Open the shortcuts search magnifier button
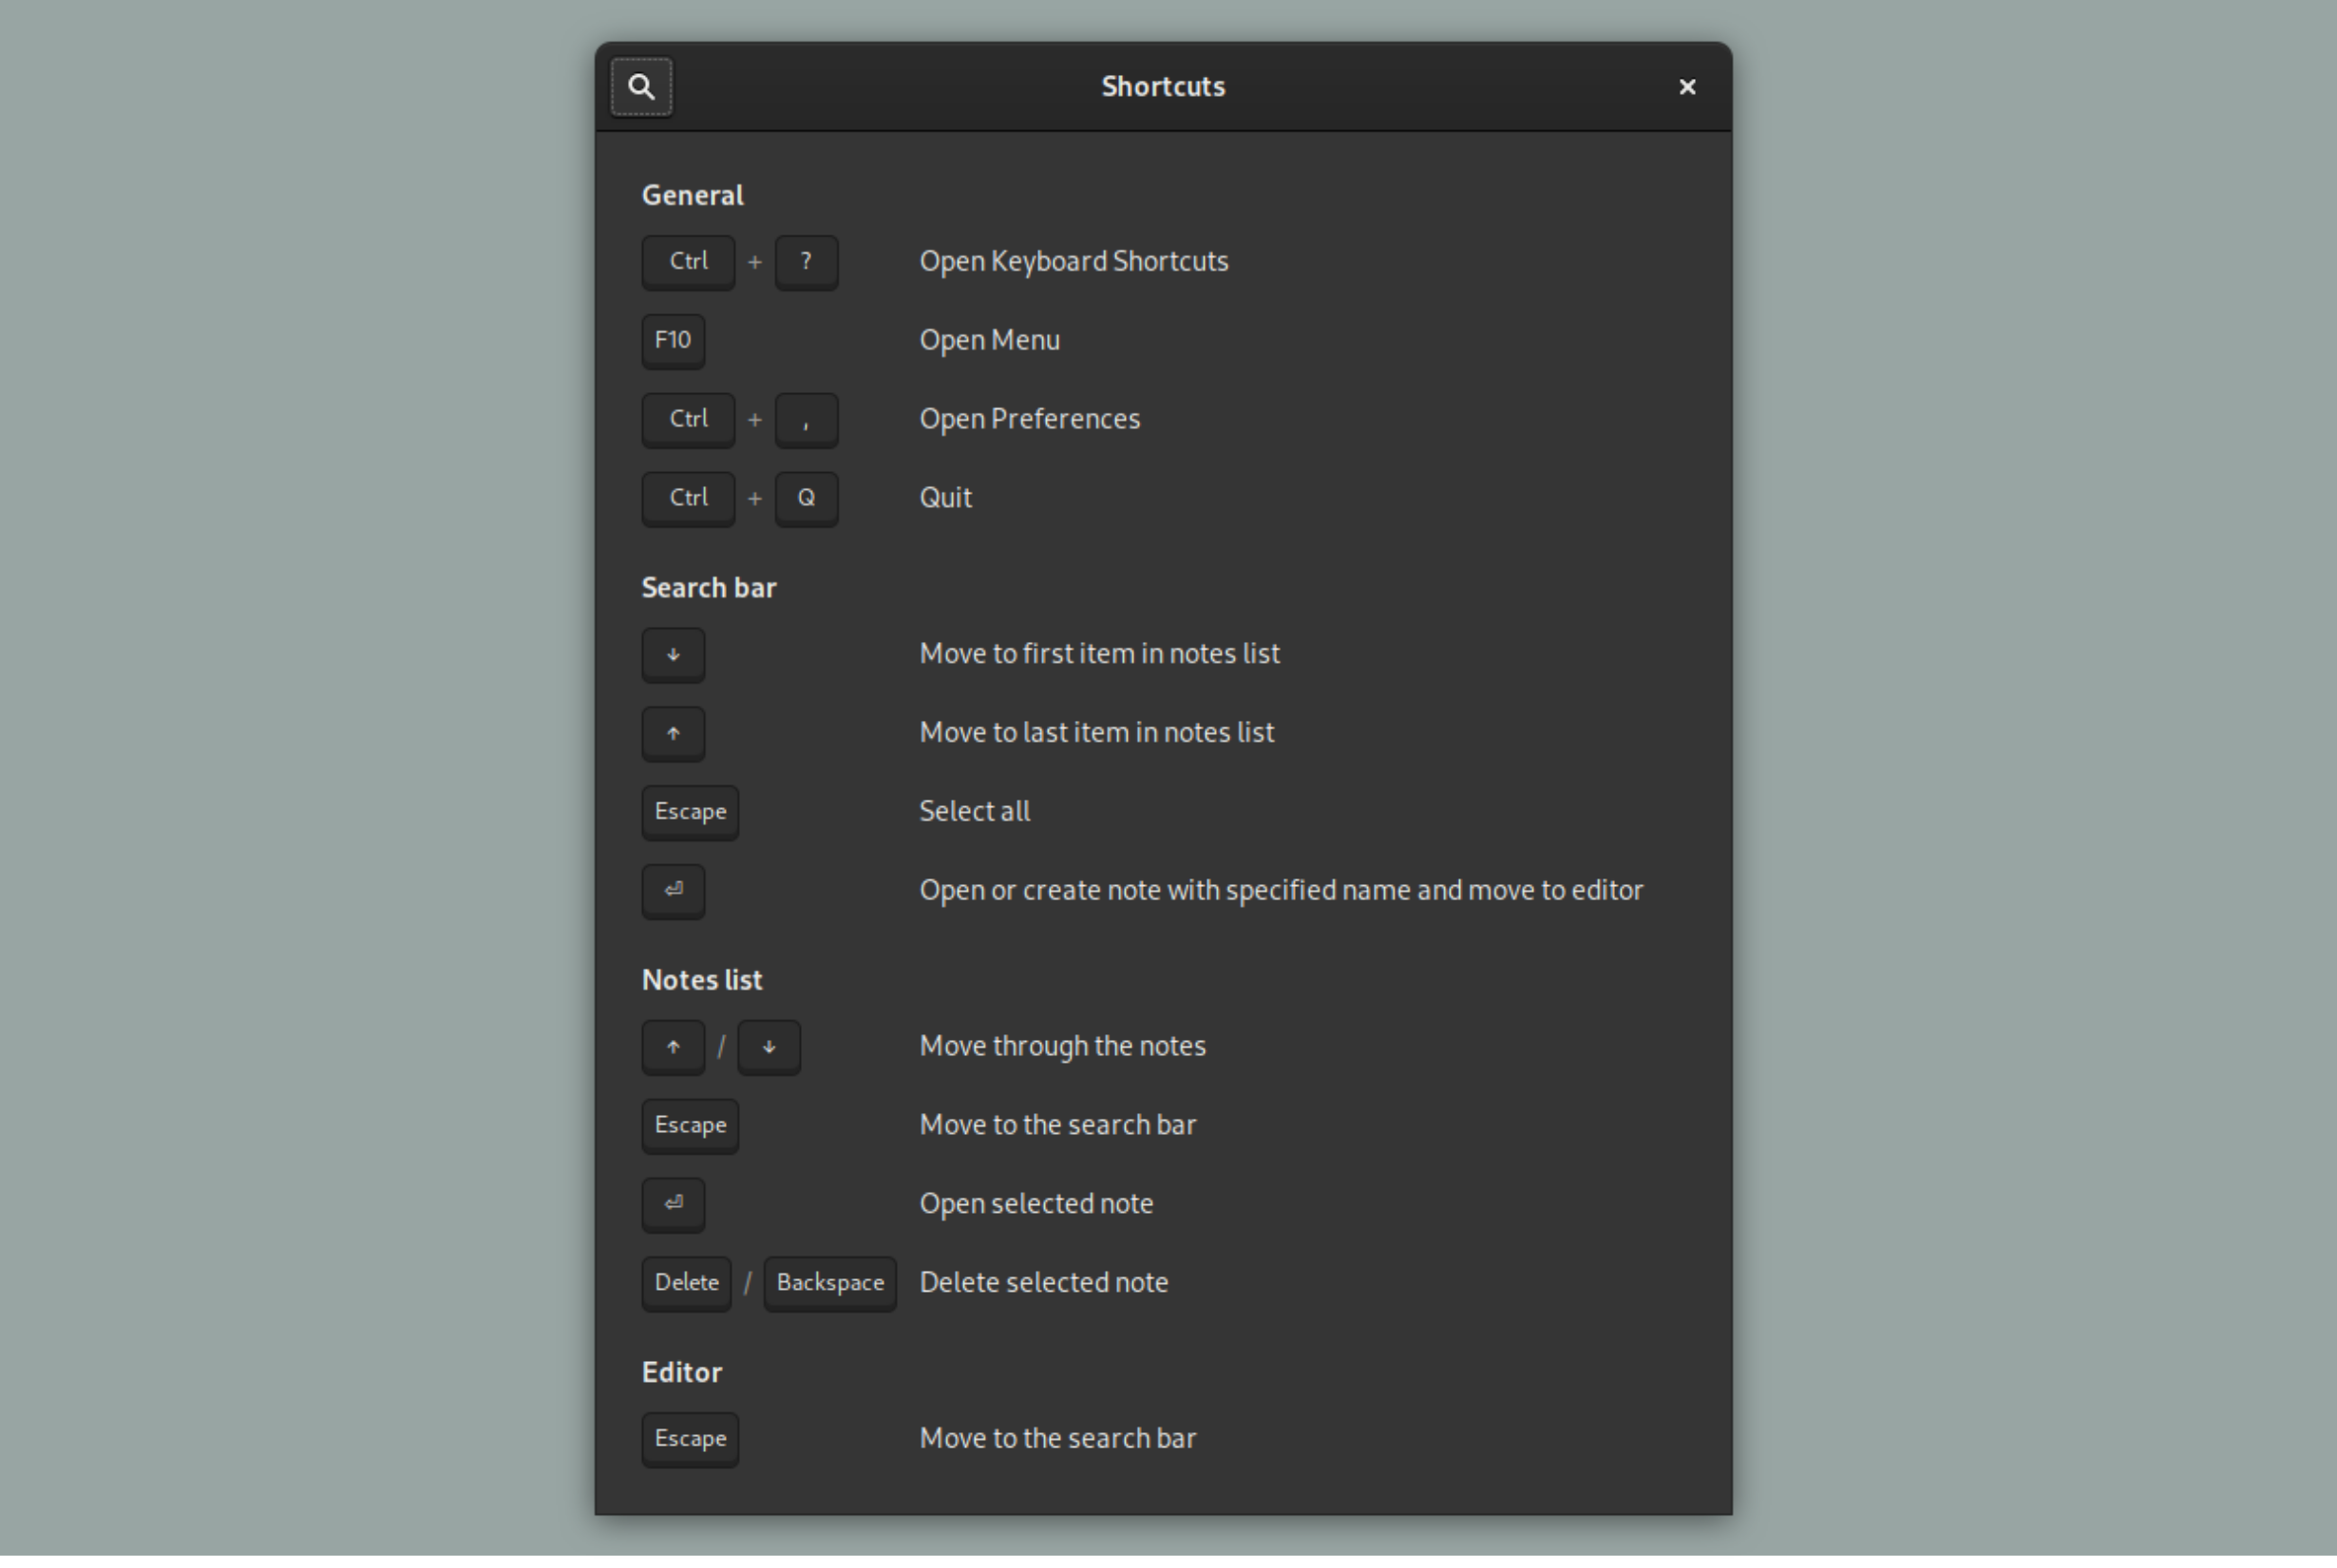 pos(641,87)
